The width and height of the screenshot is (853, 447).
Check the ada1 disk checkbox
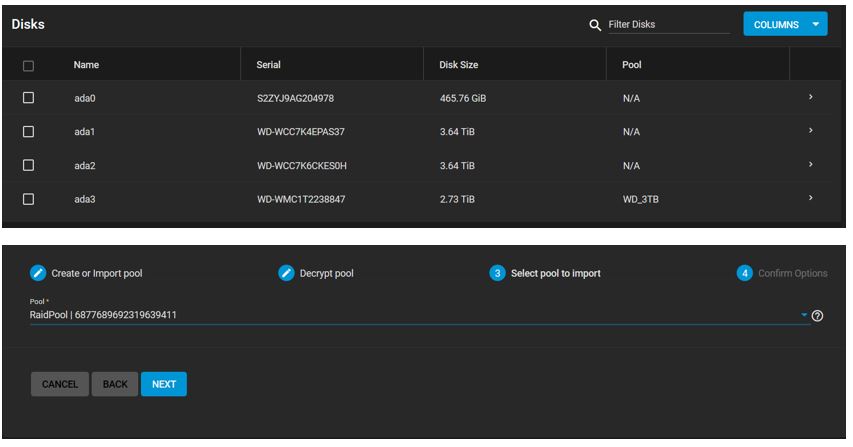28,132
